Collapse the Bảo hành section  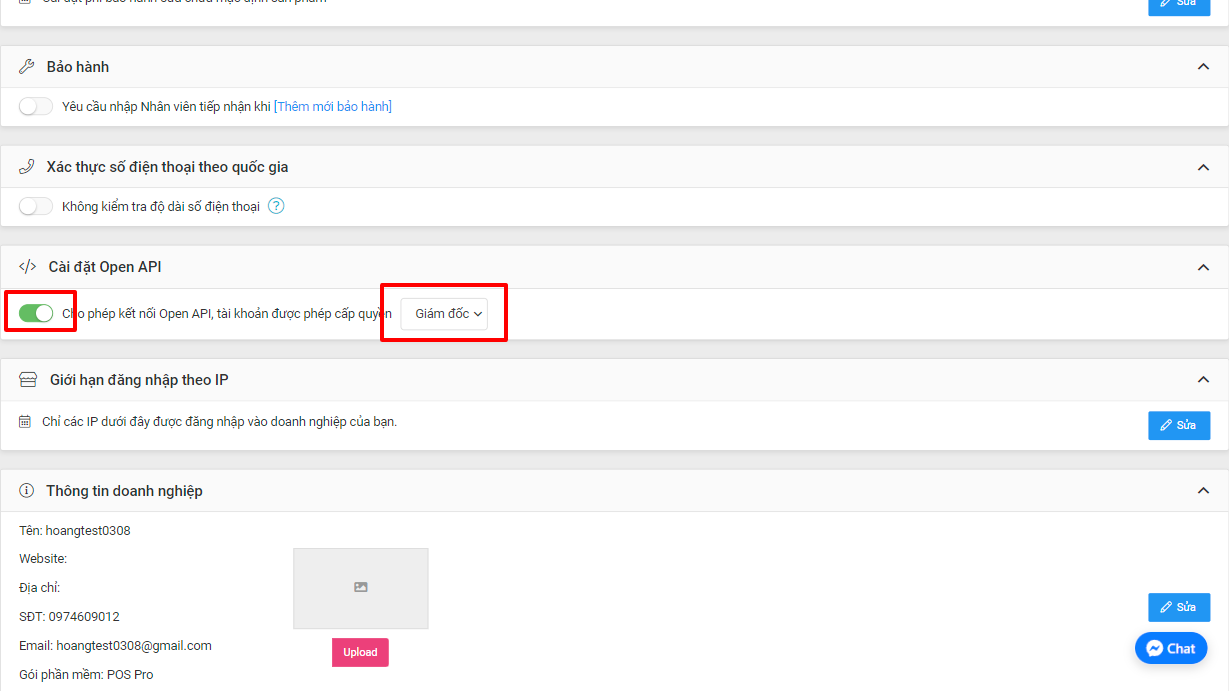click(x=1203, y=67)
